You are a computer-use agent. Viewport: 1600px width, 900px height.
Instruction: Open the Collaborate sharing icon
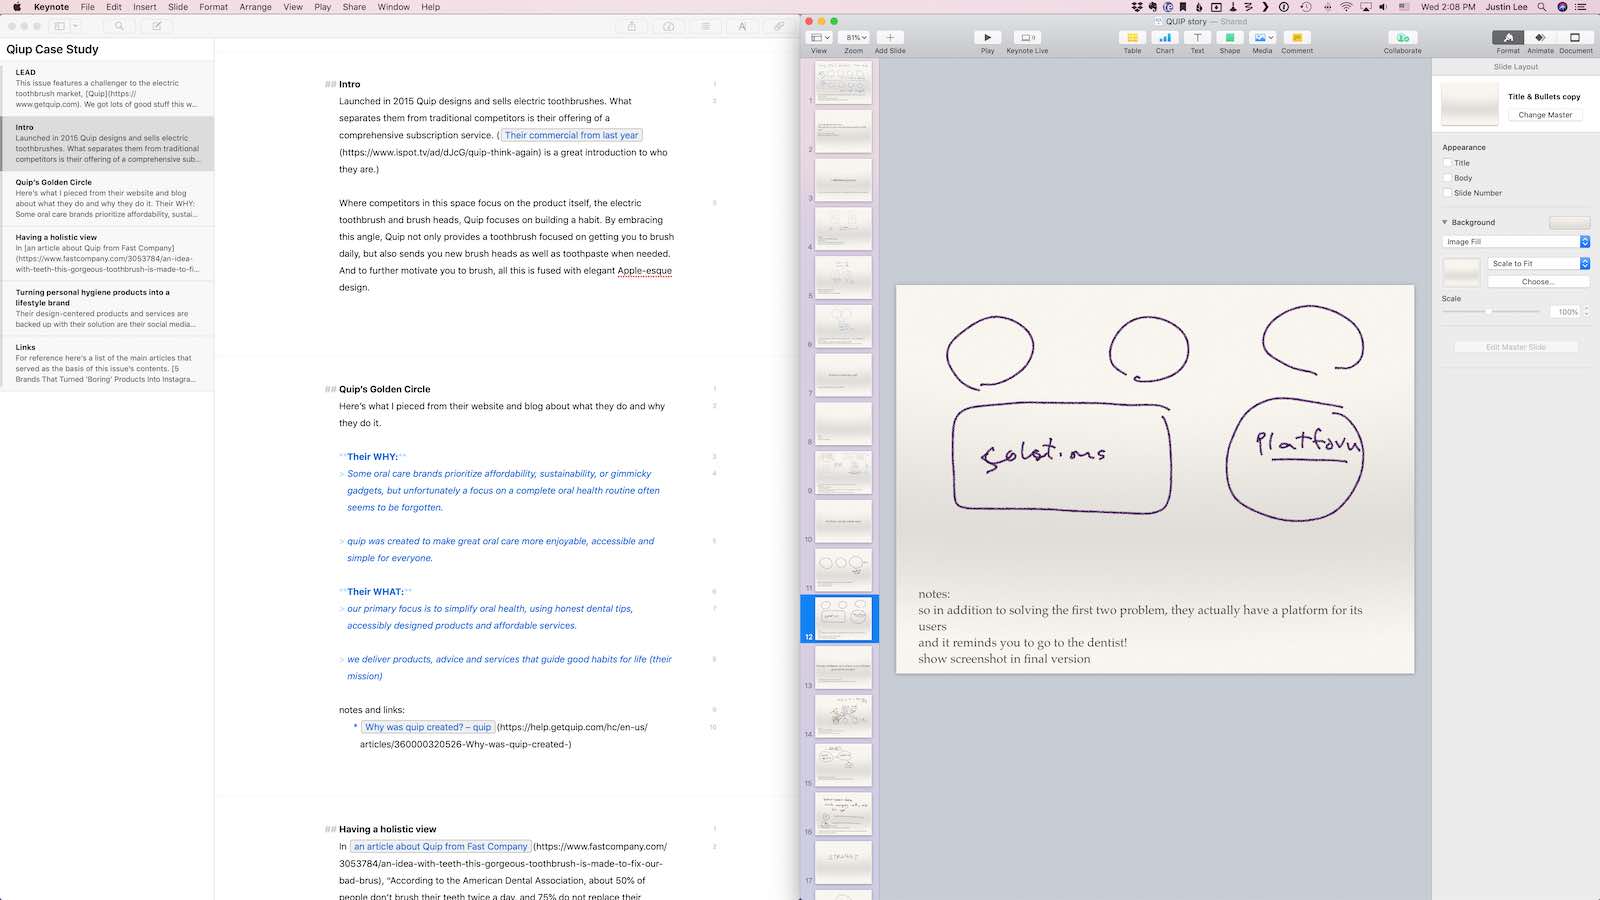coord(1402,38)
